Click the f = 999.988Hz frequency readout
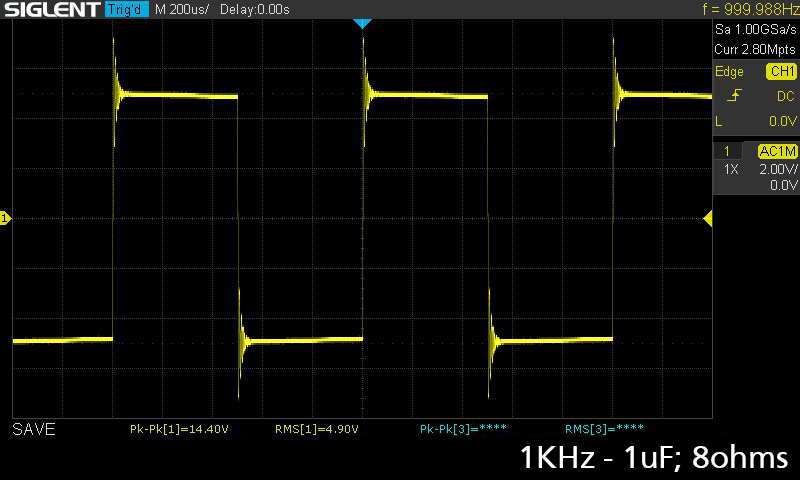Screen dimensions: 800x480 (749, 9)
